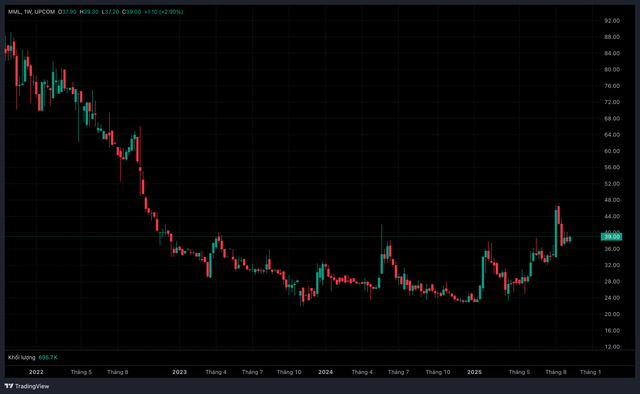Click the 48.00 price axis label
The image size is (640, 394).
(x=612, y=200)
